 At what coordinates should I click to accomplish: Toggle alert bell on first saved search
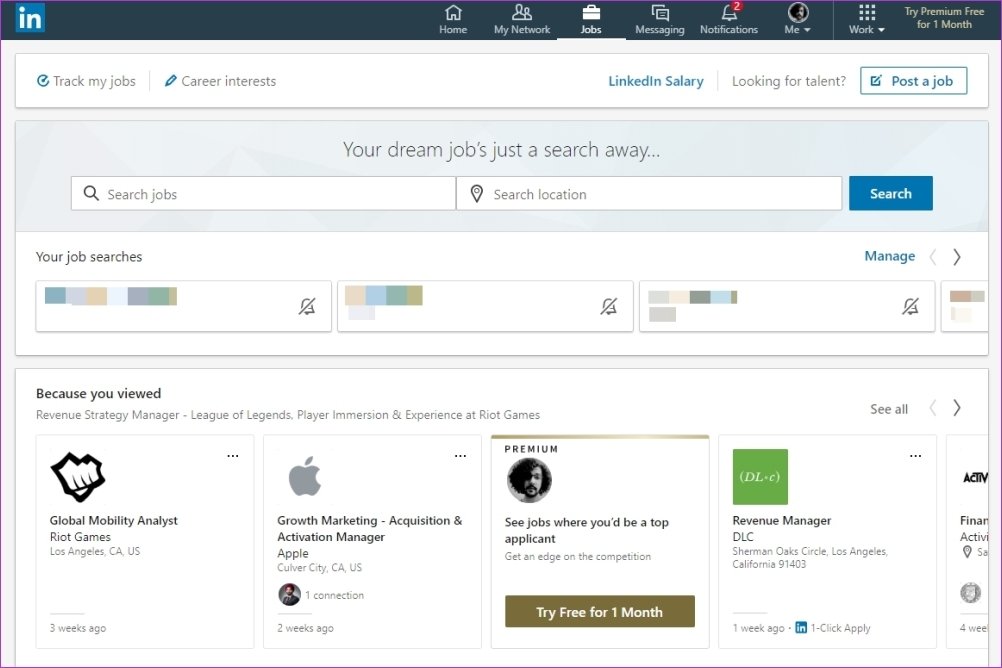pos(307,306)
